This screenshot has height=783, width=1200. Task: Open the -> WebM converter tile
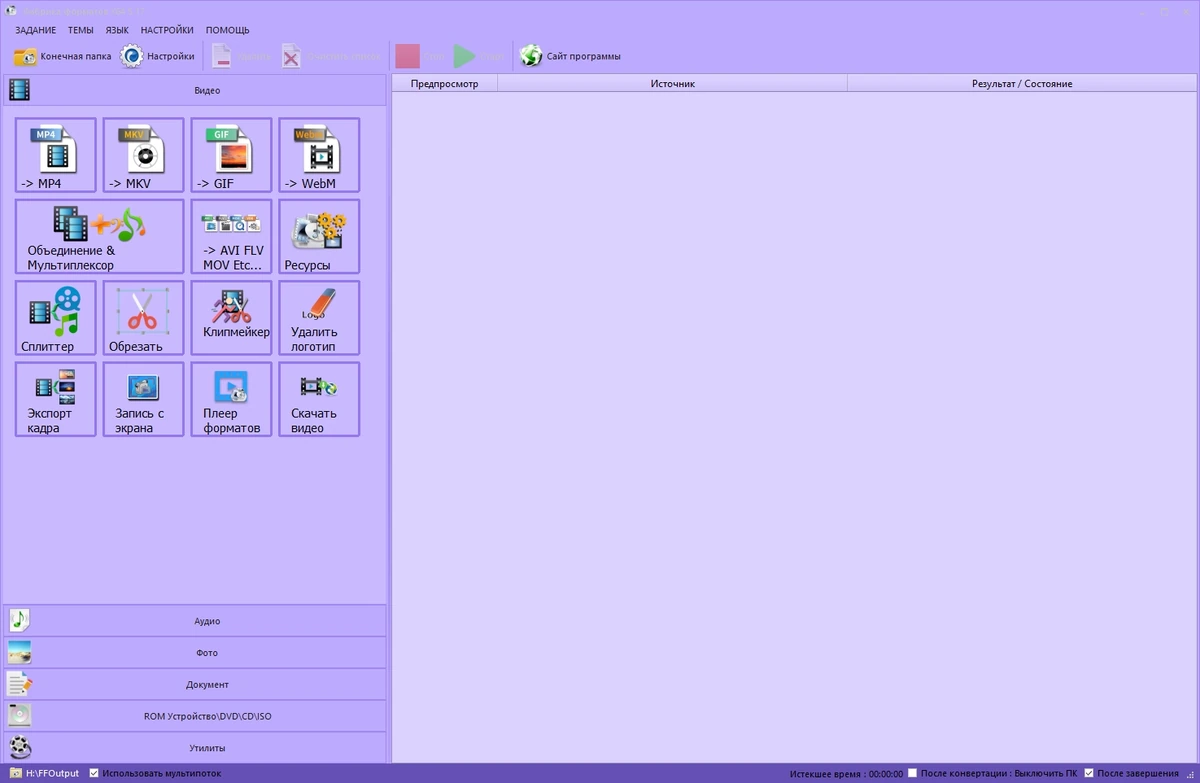coord(319,155)
